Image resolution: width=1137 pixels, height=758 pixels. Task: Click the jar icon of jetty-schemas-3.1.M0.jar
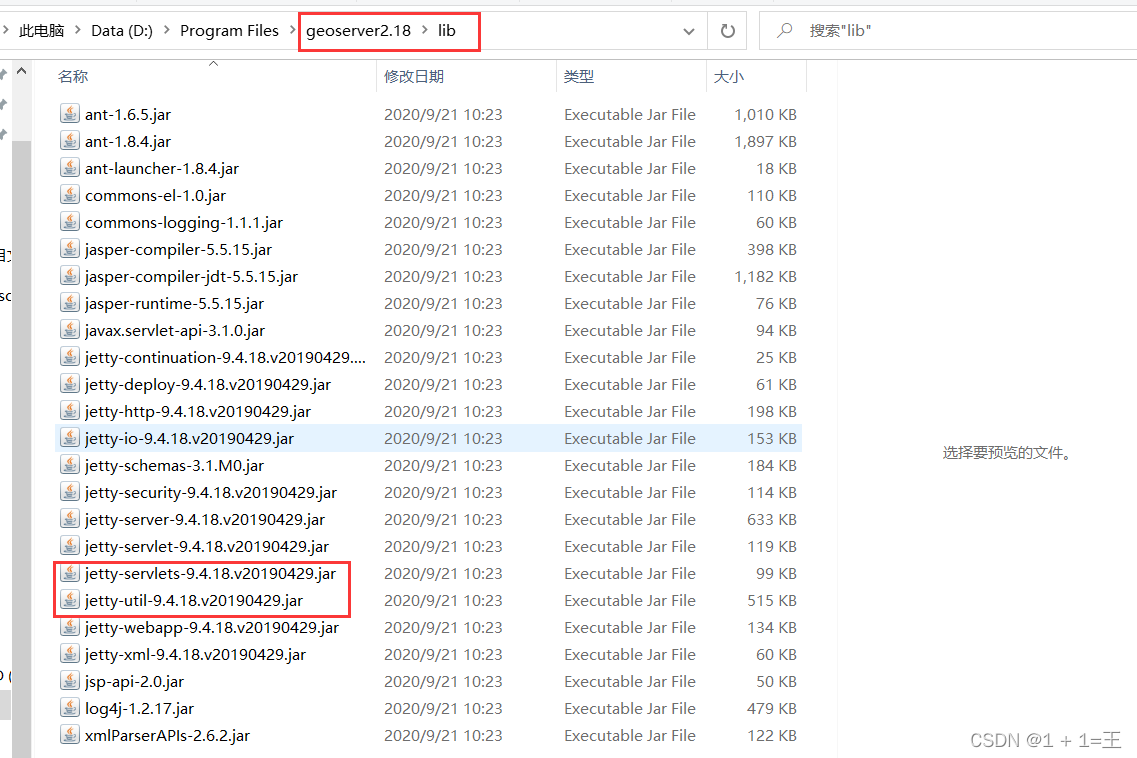click(70, 465)
